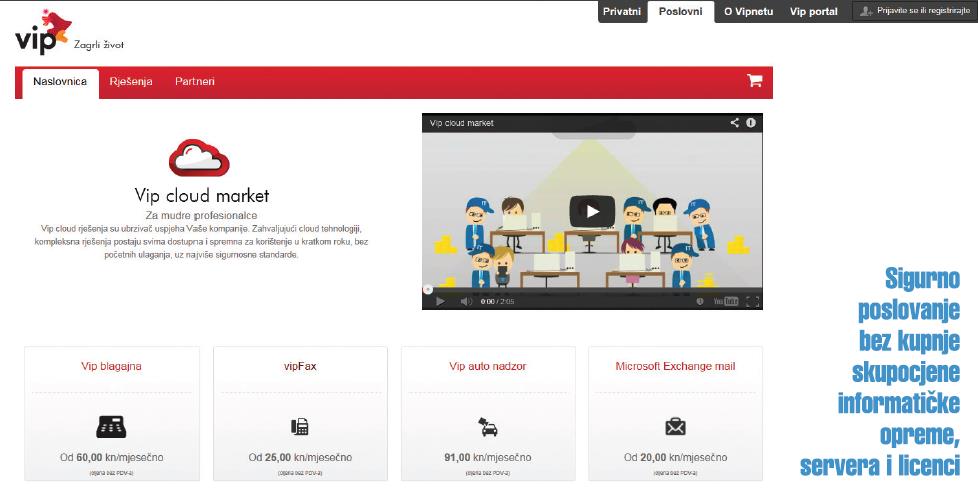Screen dimensions: 978x491
Task: Mute the video volume speaker icon
Action: coord(466,301)
